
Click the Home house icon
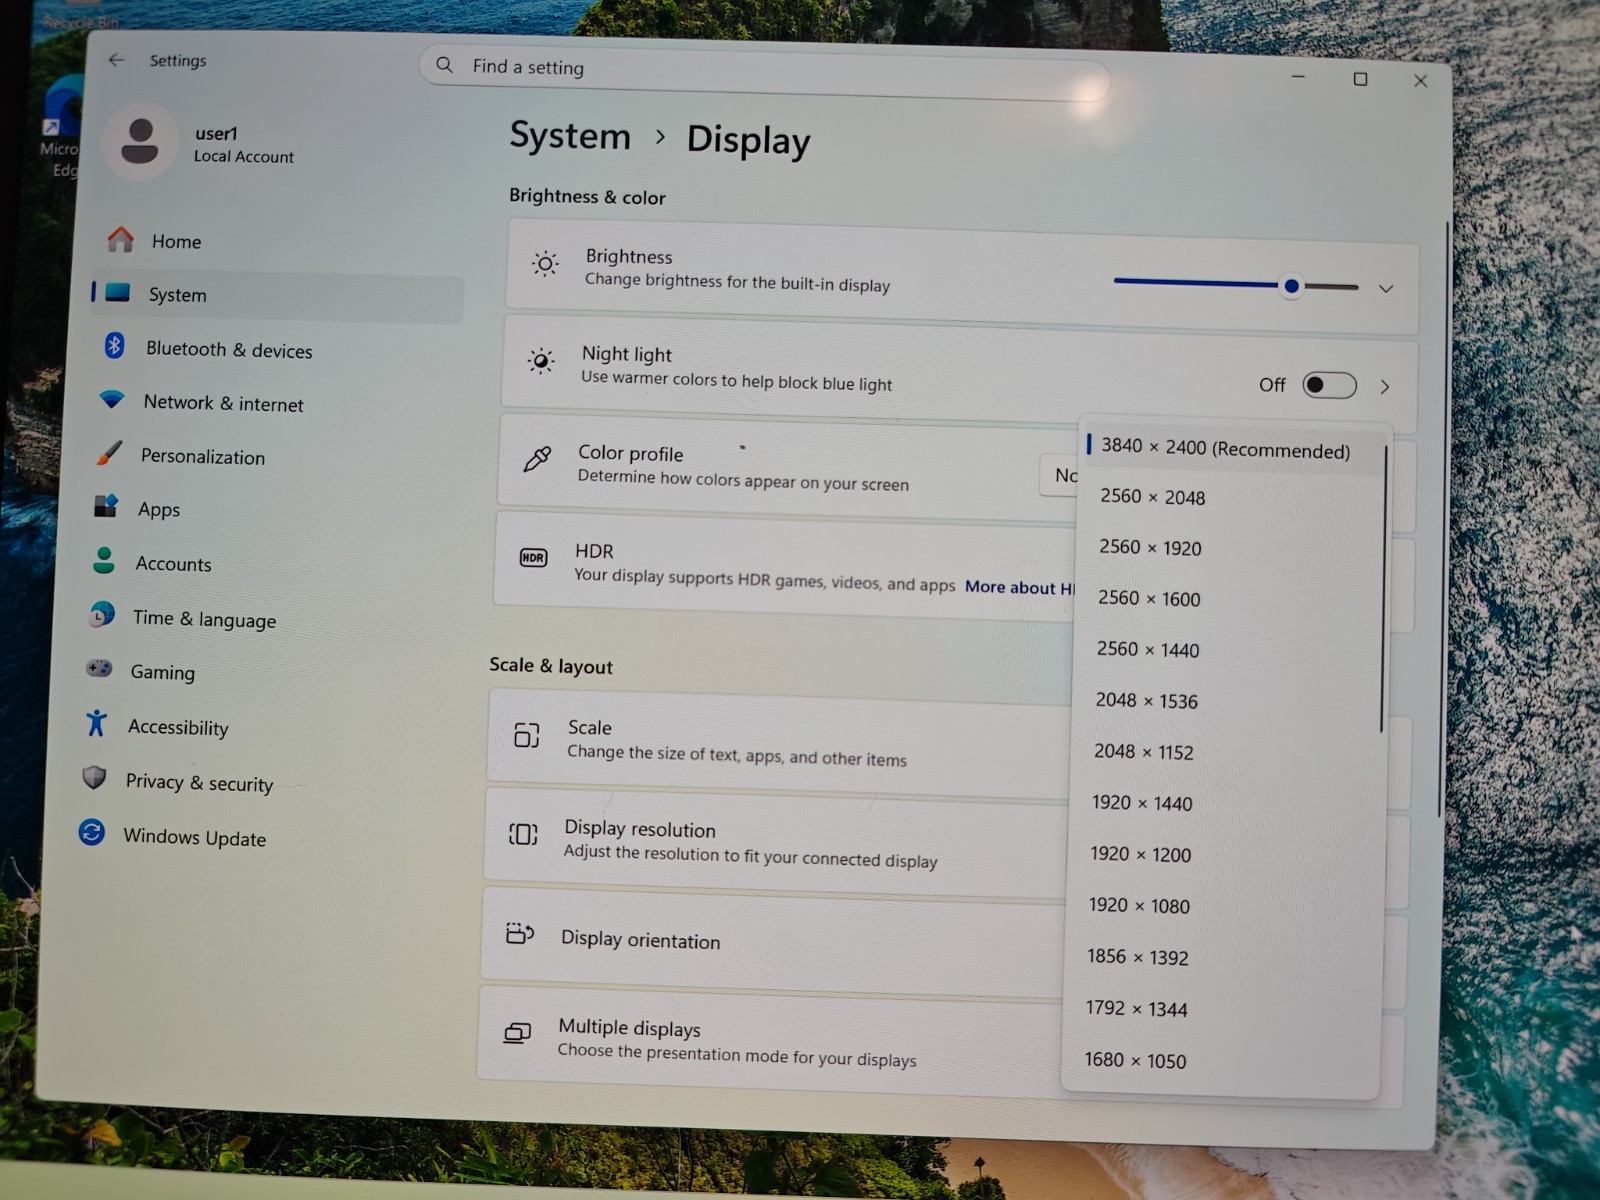click(121, 239)
